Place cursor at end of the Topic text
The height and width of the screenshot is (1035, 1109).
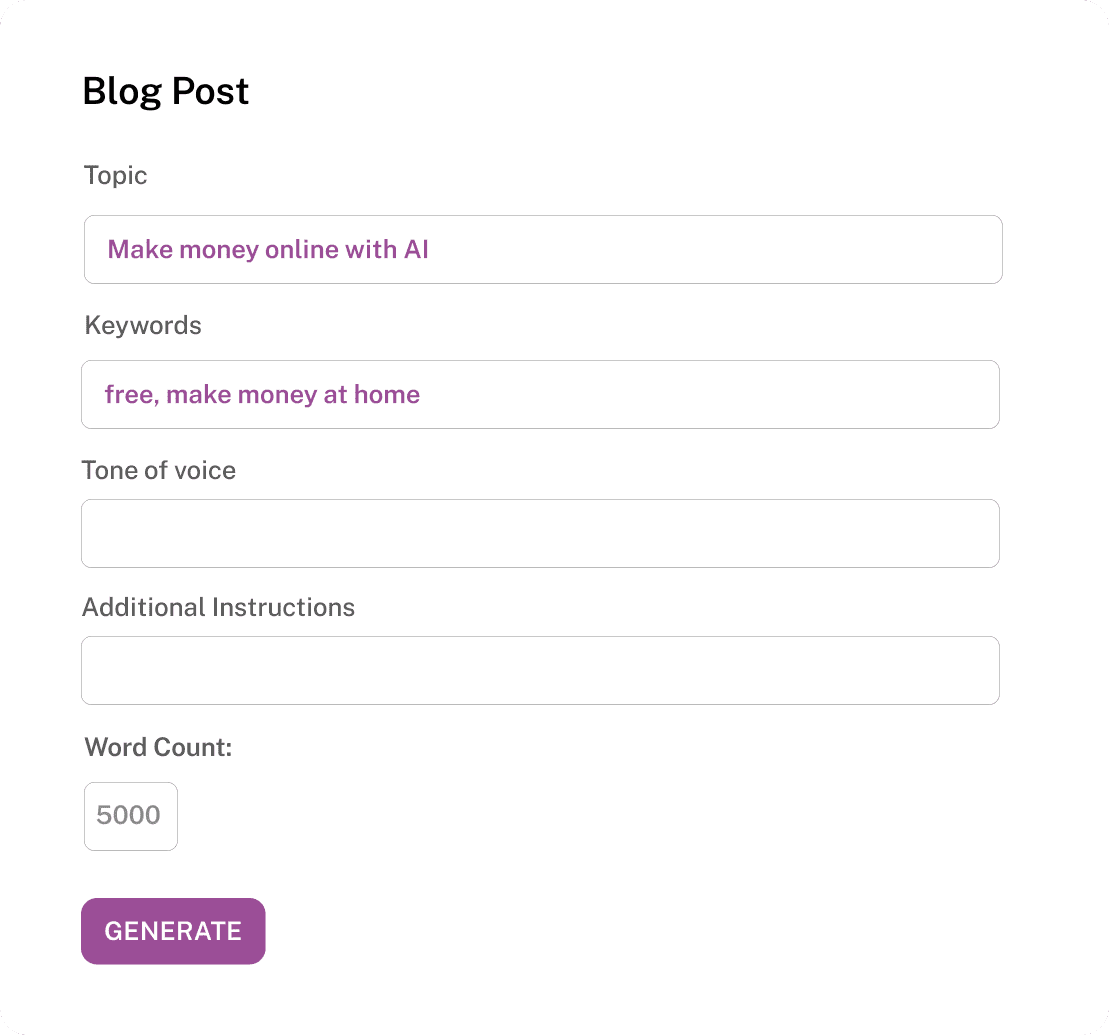coord(435,249)
